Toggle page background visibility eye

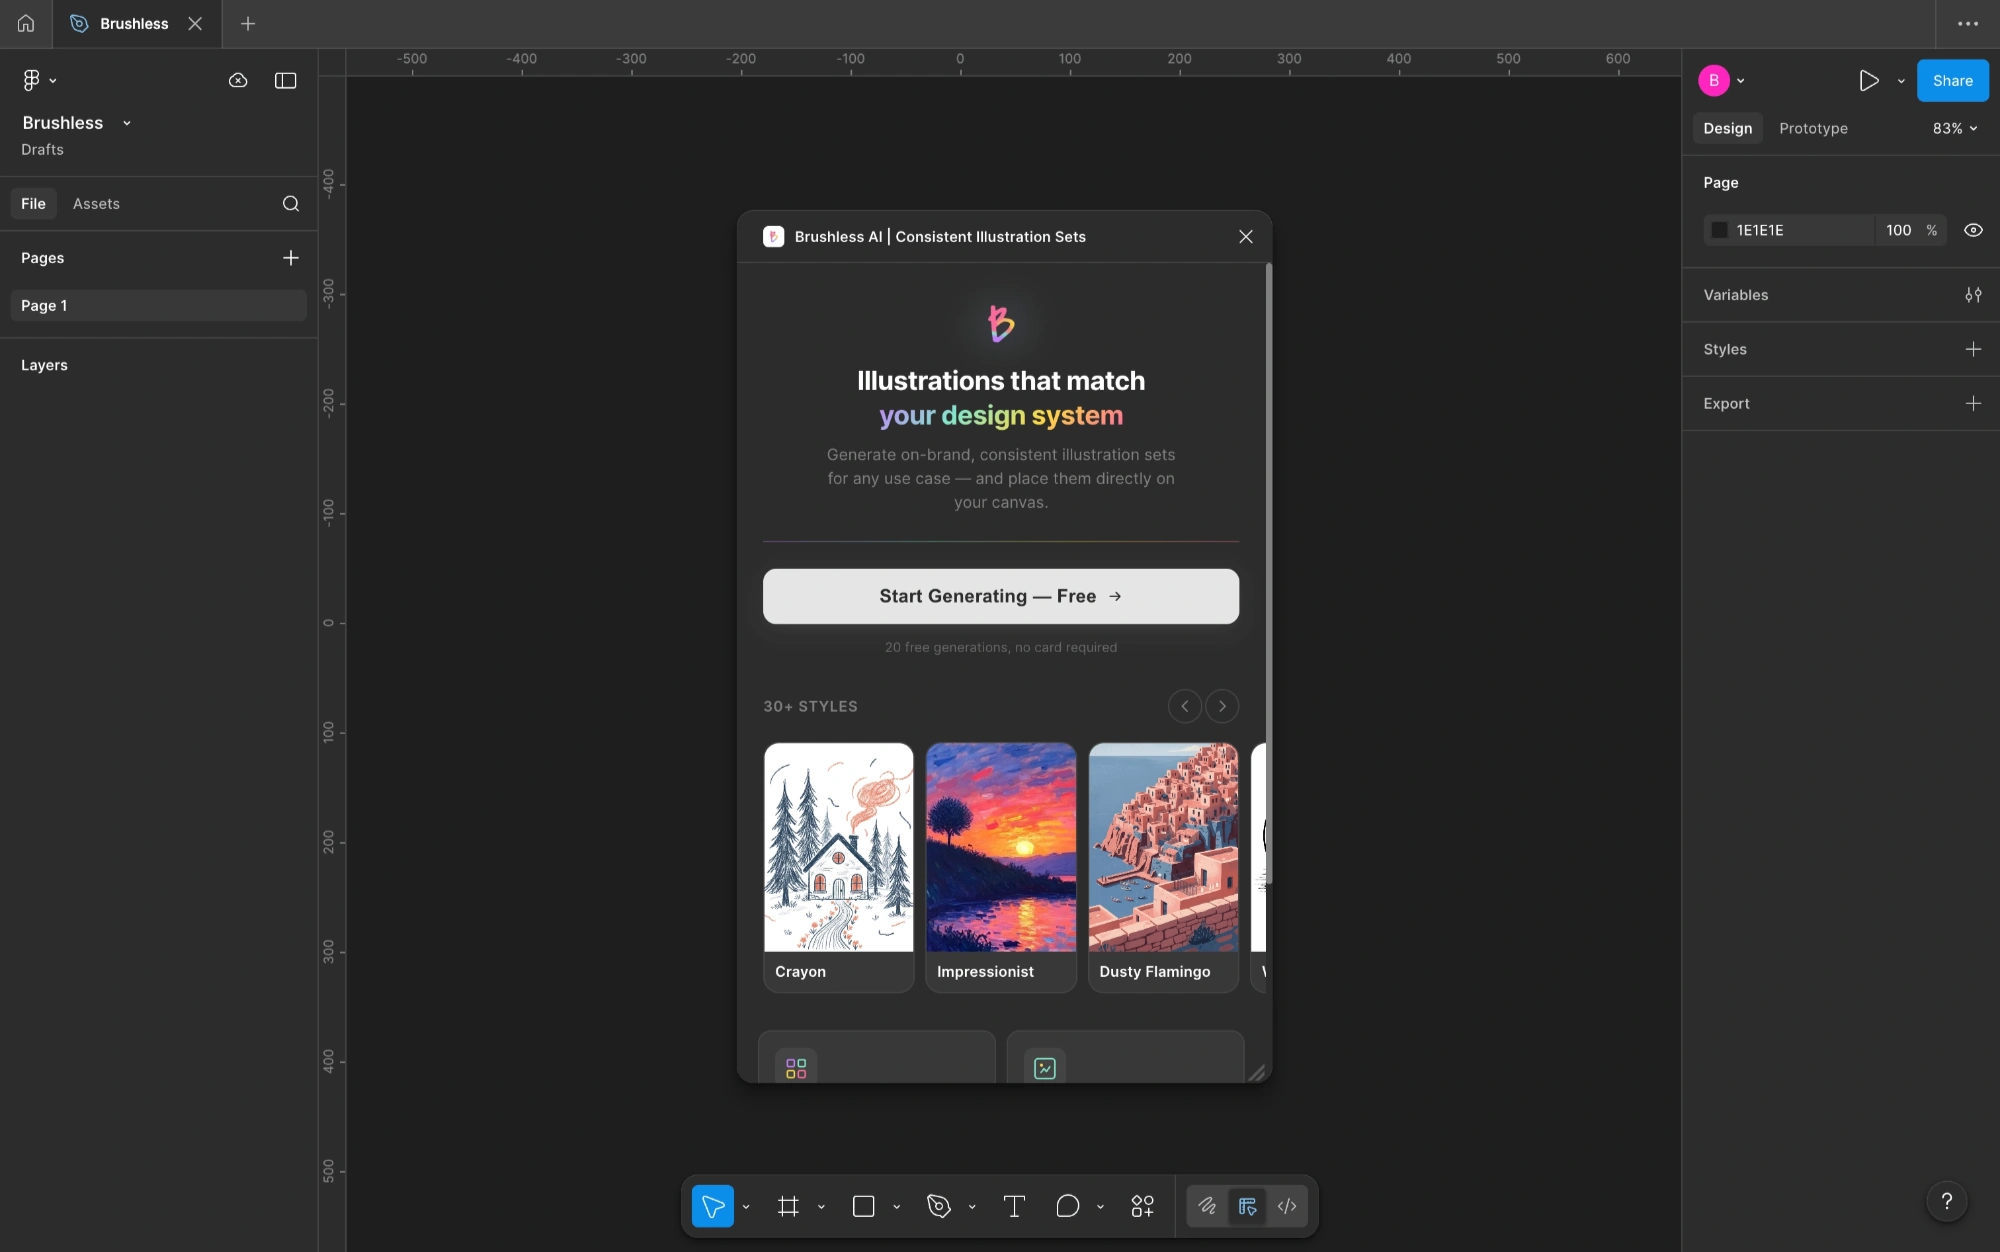pyautogui.click(x=1973, y=230)
